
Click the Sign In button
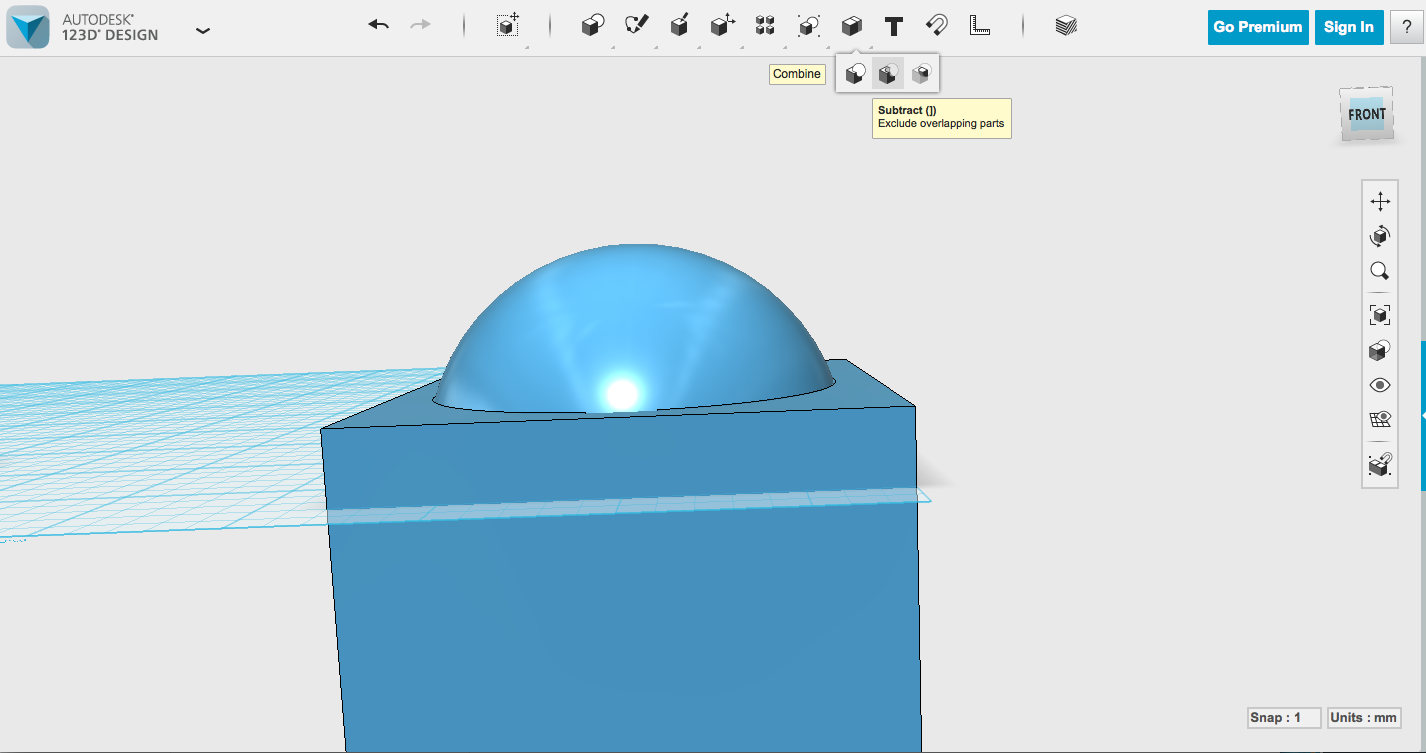coord(1348,27)
